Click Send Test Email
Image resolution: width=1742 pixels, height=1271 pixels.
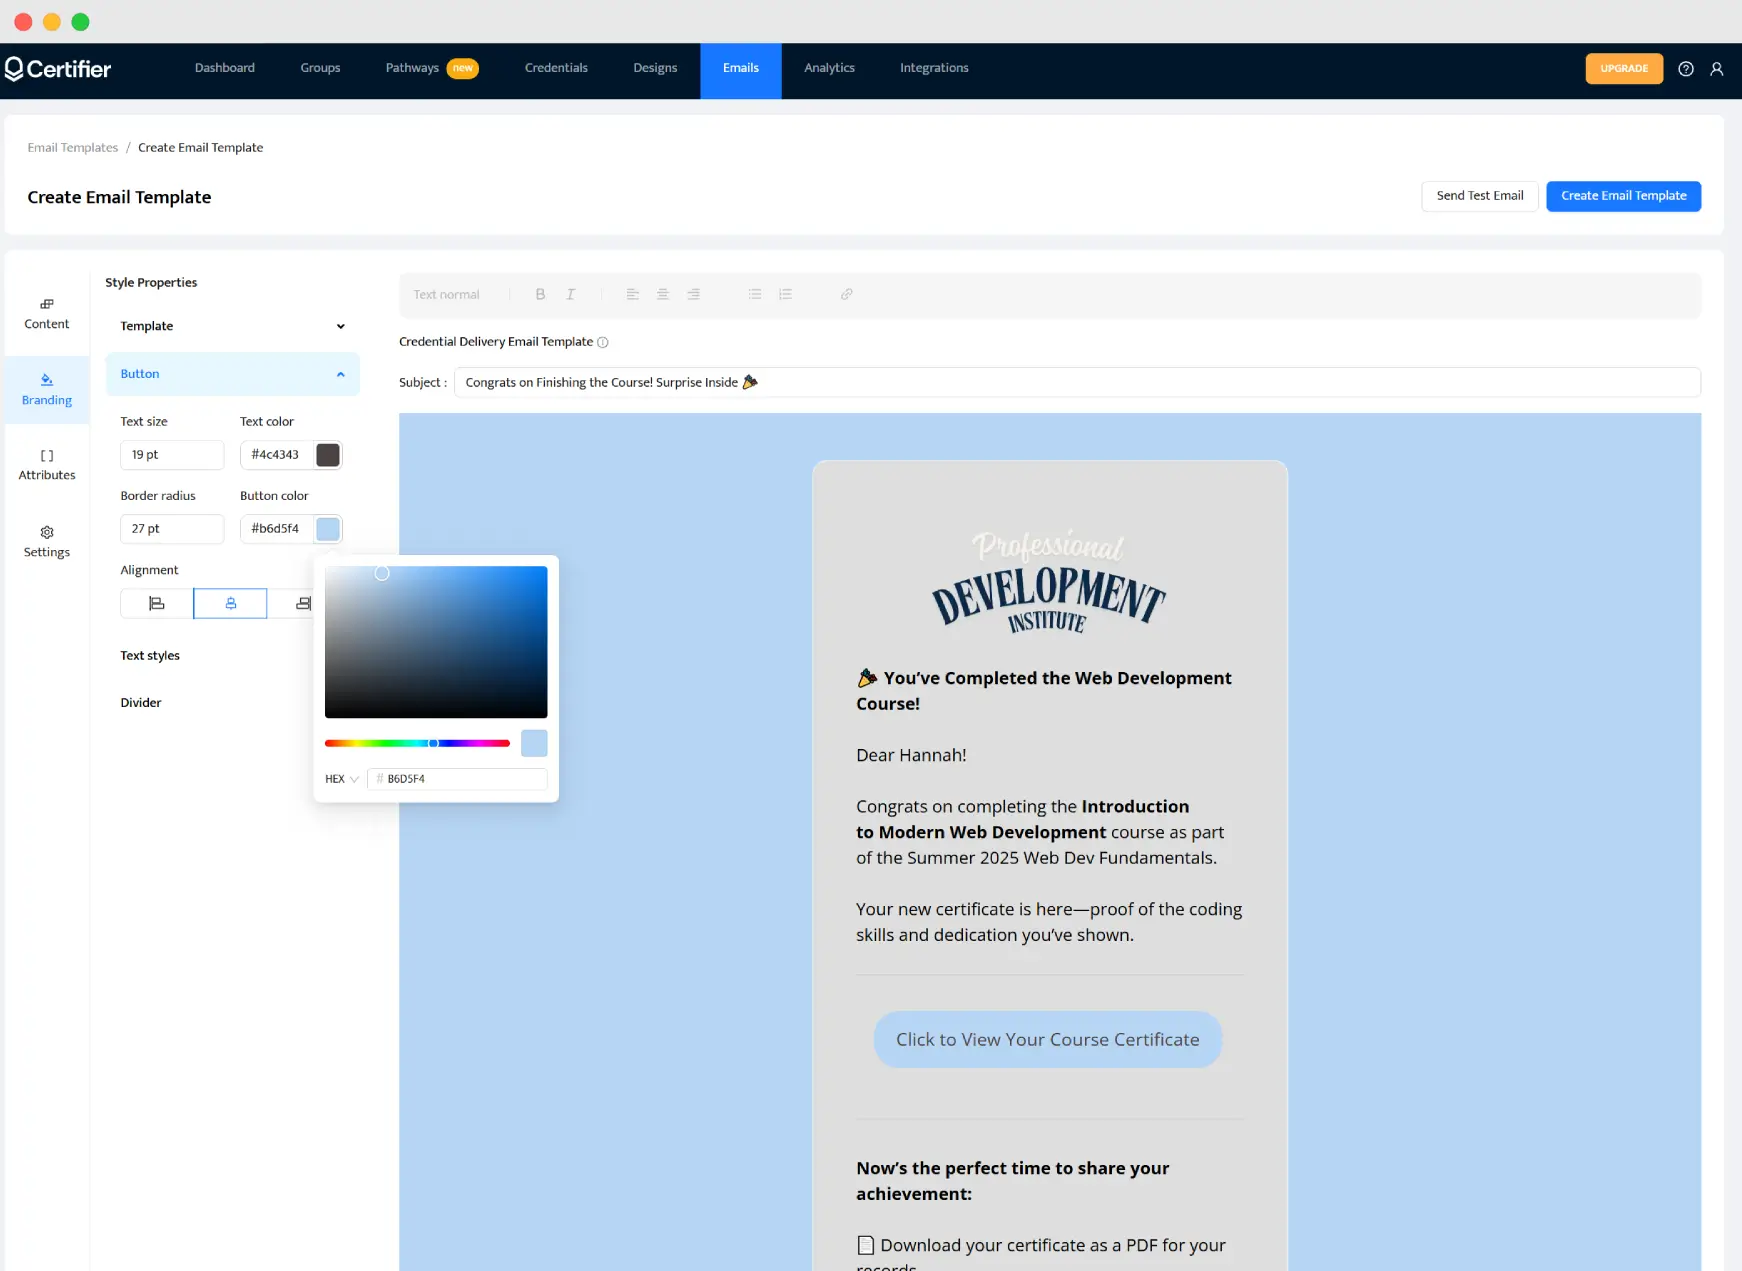coord(1480,196)
